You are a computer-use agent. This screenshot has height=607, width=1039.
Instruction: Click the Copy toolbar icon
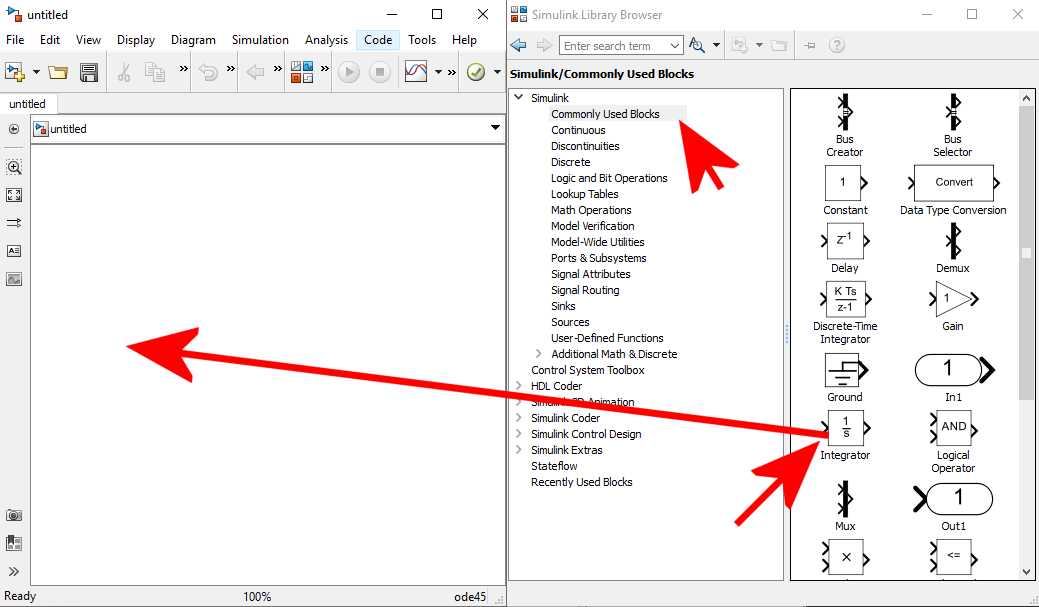[155, 72]
